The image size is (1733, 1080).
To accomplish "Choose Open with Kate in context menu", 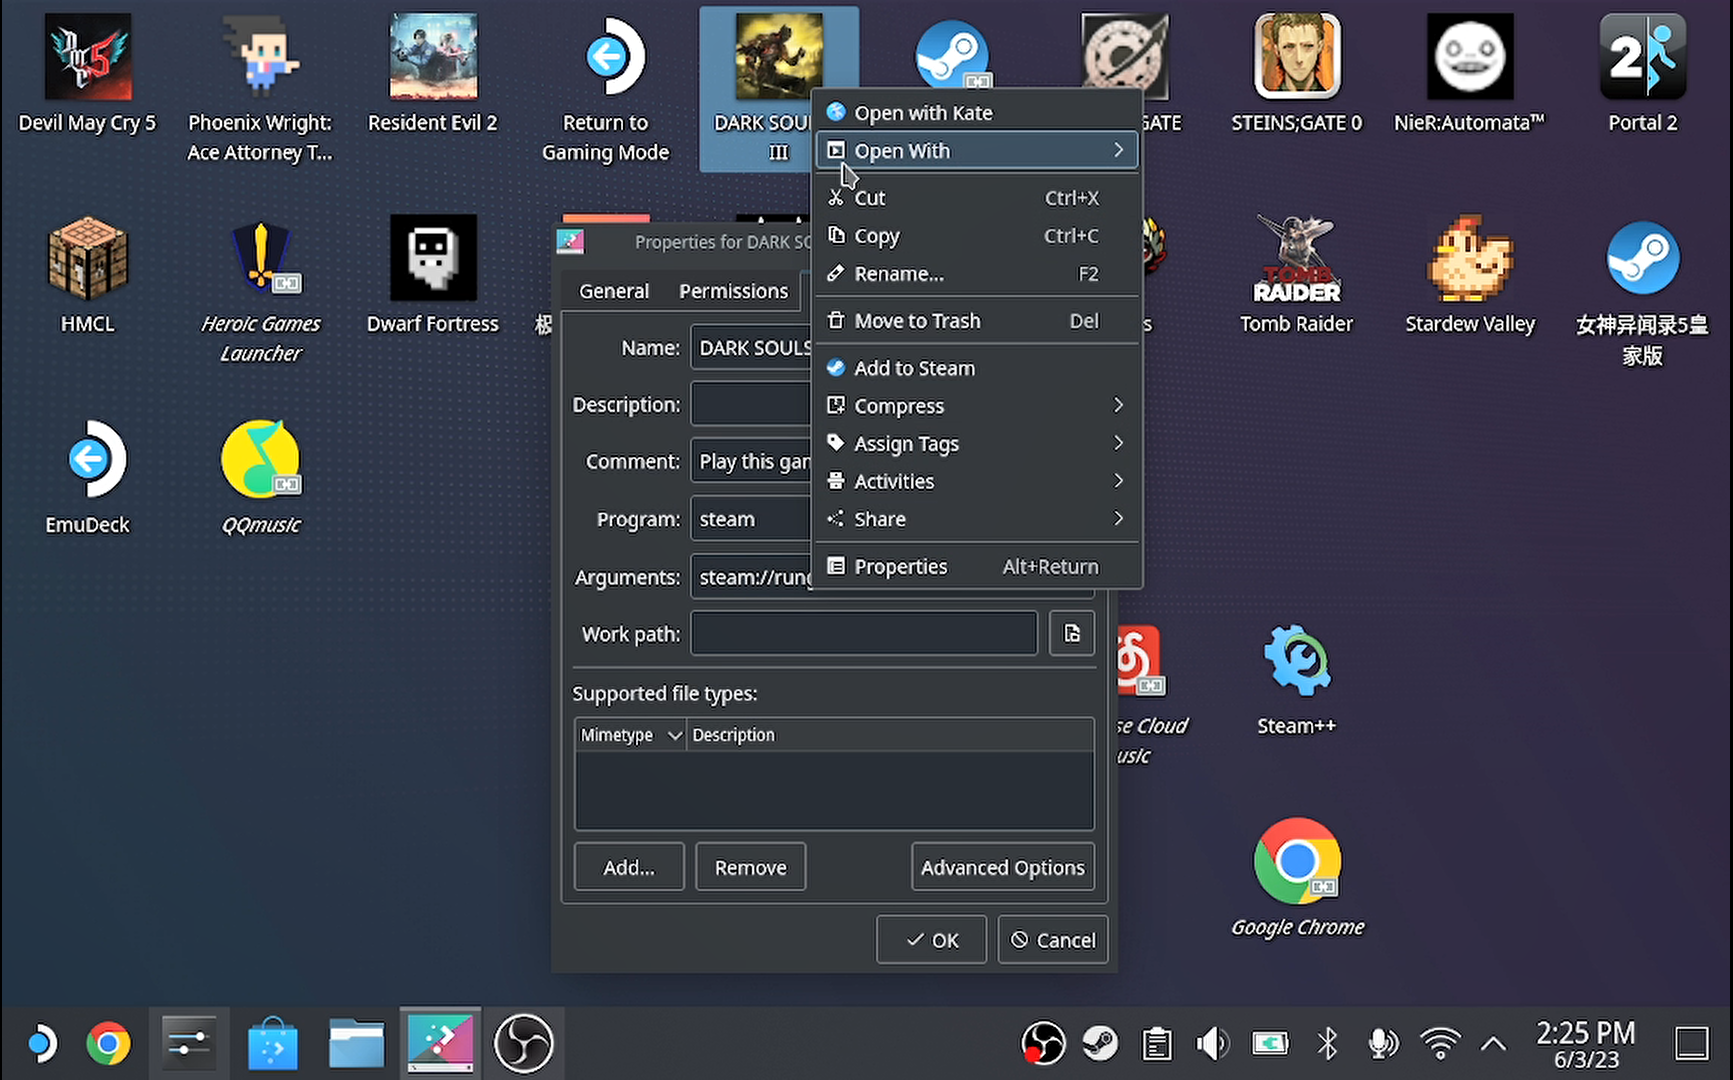I will tap(977, 113).
